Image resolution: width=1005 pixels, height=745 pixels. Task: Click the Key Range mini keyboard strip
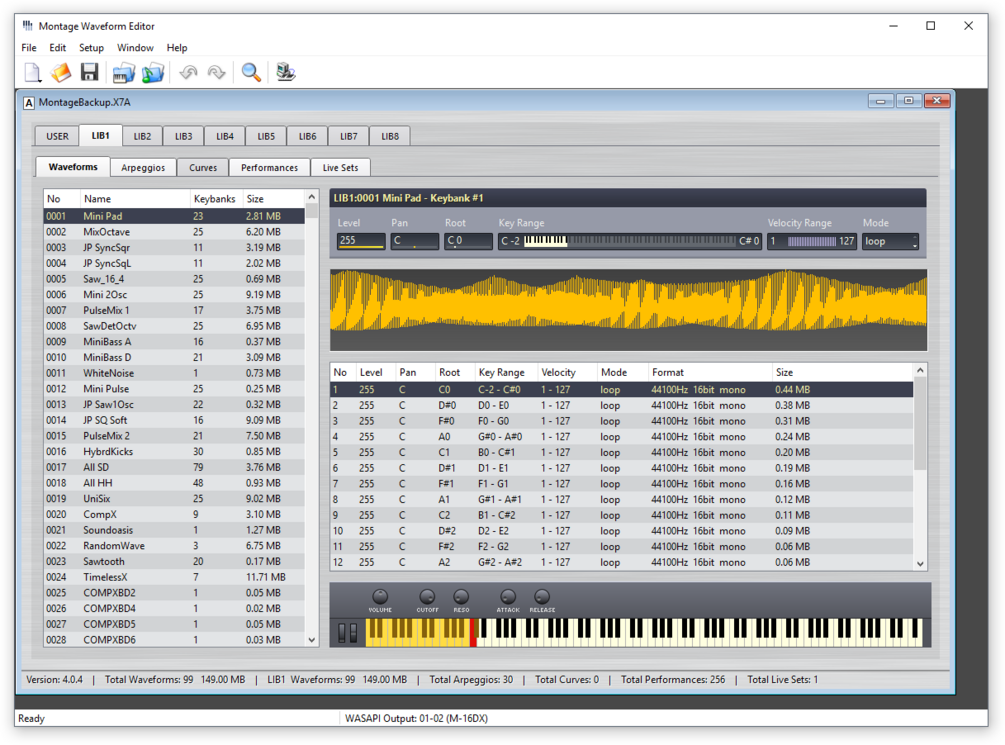tap(629, 241)
